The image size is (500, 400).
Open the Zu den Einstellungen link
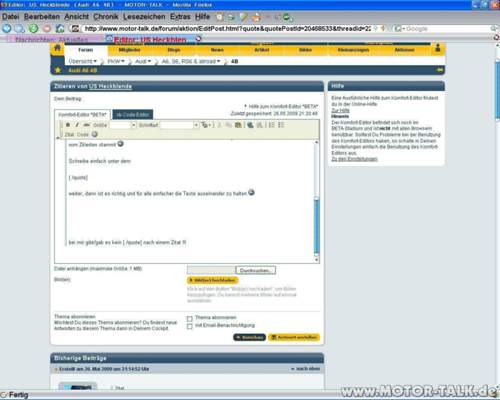tap(354, 159)
